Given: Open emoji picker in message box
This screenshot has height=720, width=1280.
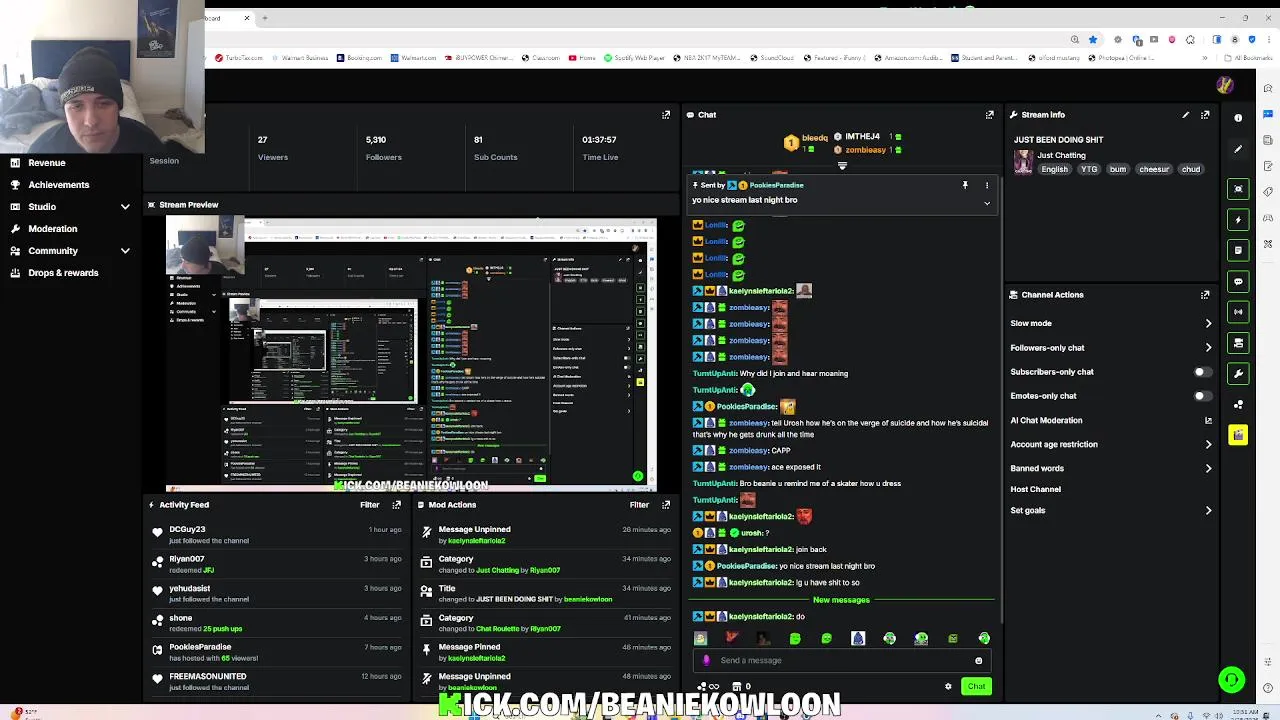Looking at the screenshot, I should pos(978,660).
